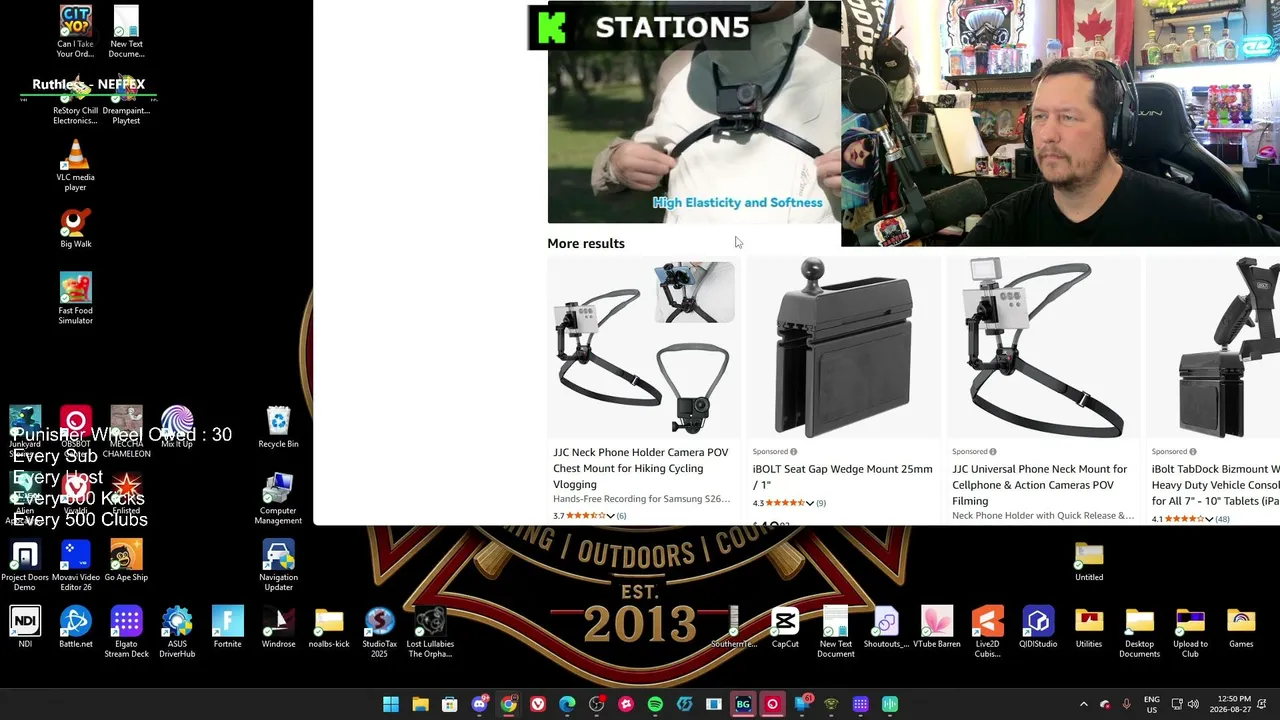Select the VTube Barren desktop icon
Screen dimensions: 1280x720
click(937, 627)
